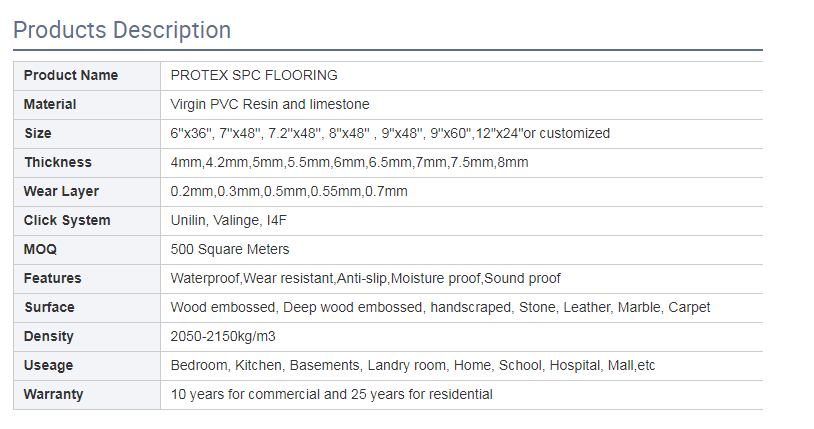Click the Products Description heading

click(x=122, y=30)
